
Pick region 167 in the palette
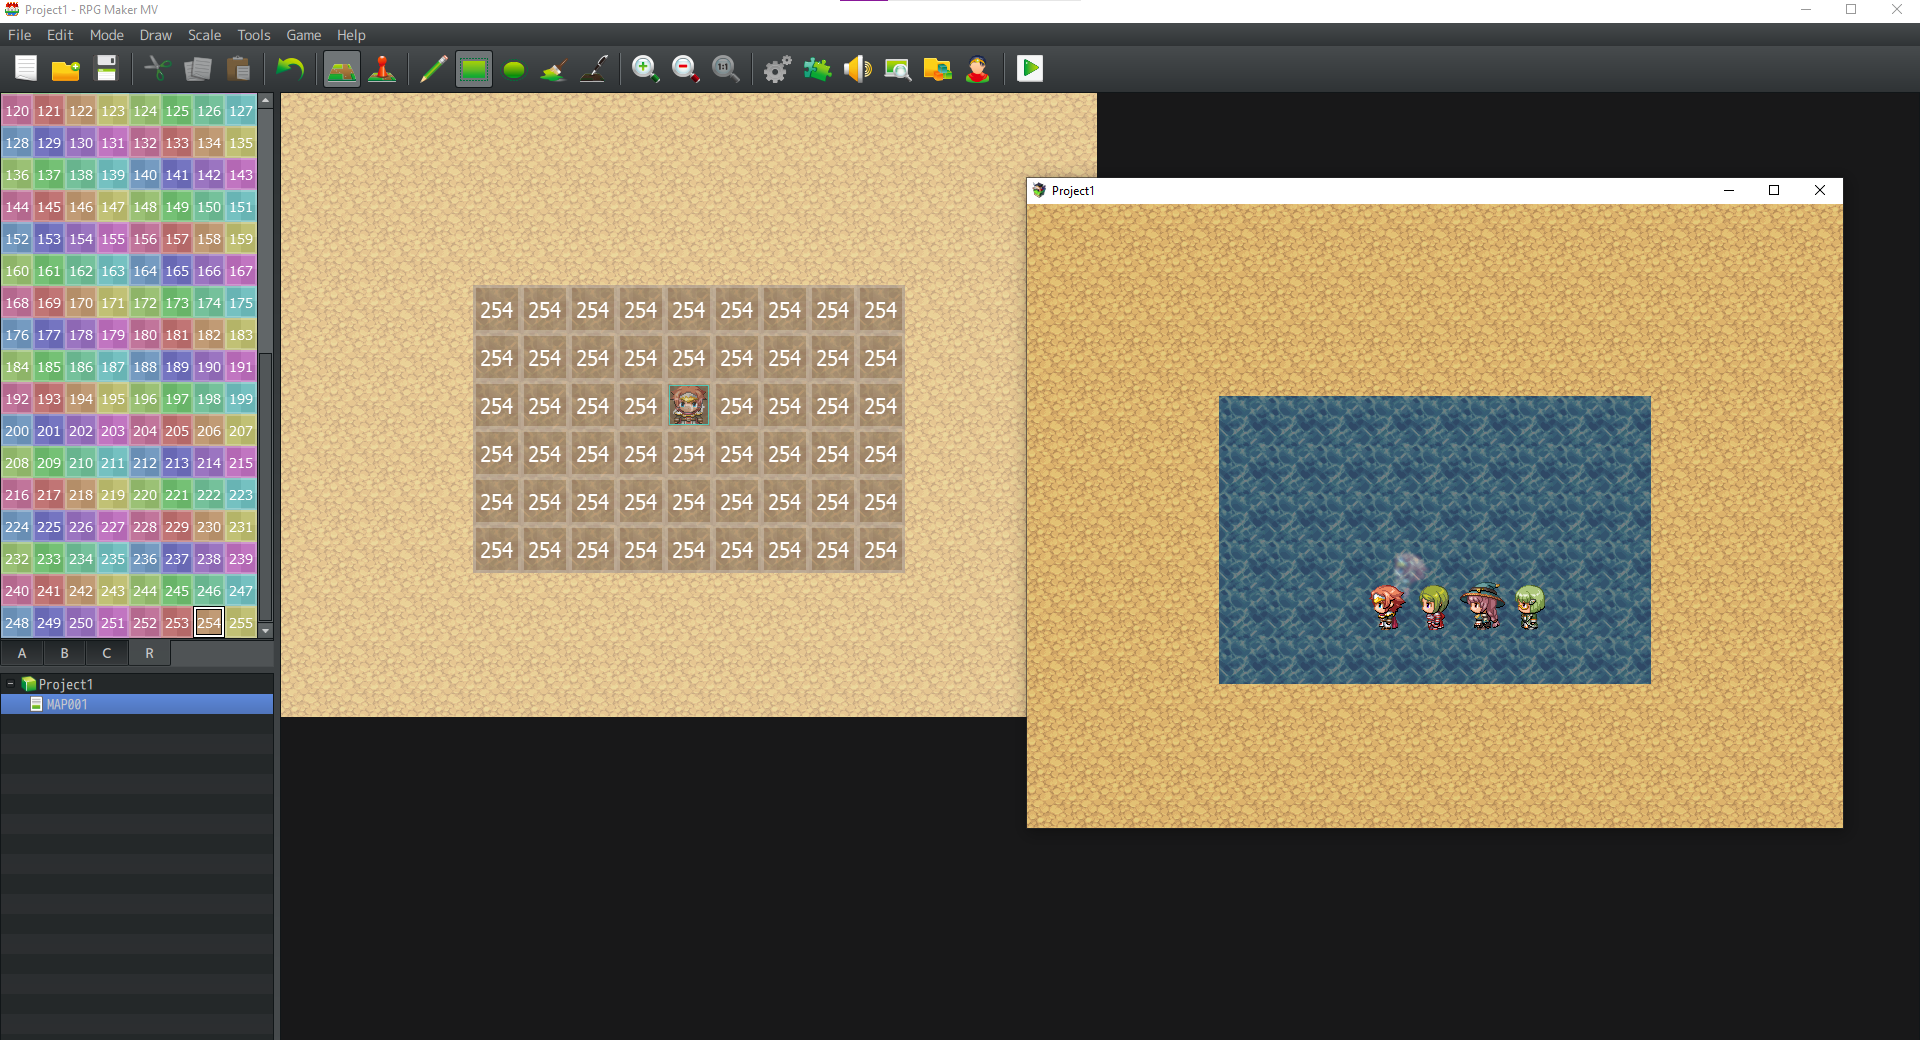[x=241, y=271]
